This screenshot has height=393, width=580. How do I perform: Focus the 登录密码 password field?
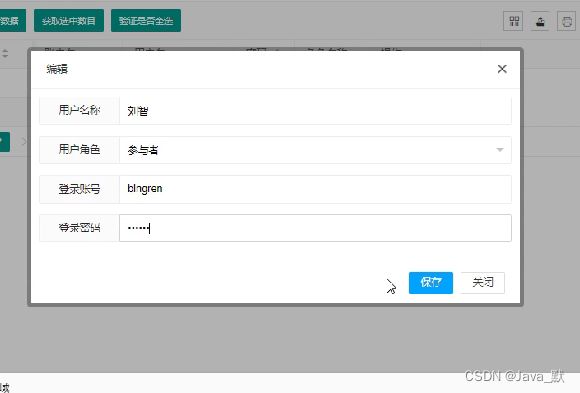(x=315, y=228)
